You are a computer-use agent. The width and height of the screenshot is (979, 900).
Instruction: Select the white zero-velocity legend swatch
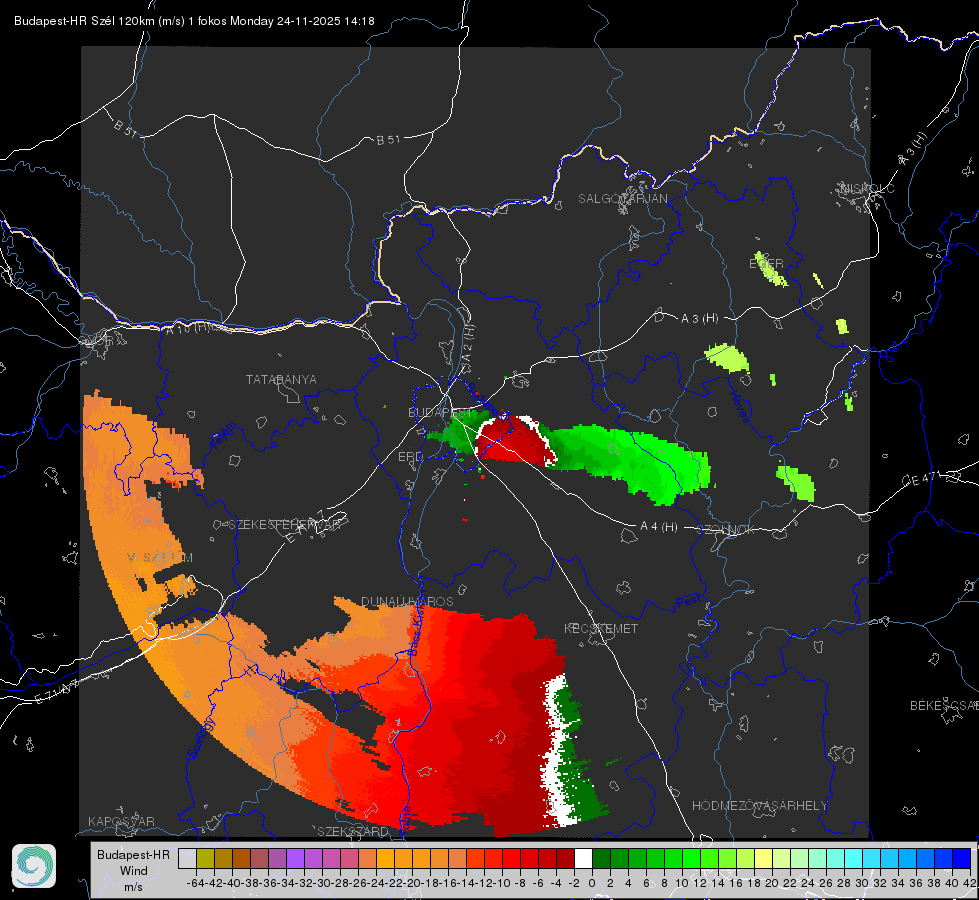(583, 858)
